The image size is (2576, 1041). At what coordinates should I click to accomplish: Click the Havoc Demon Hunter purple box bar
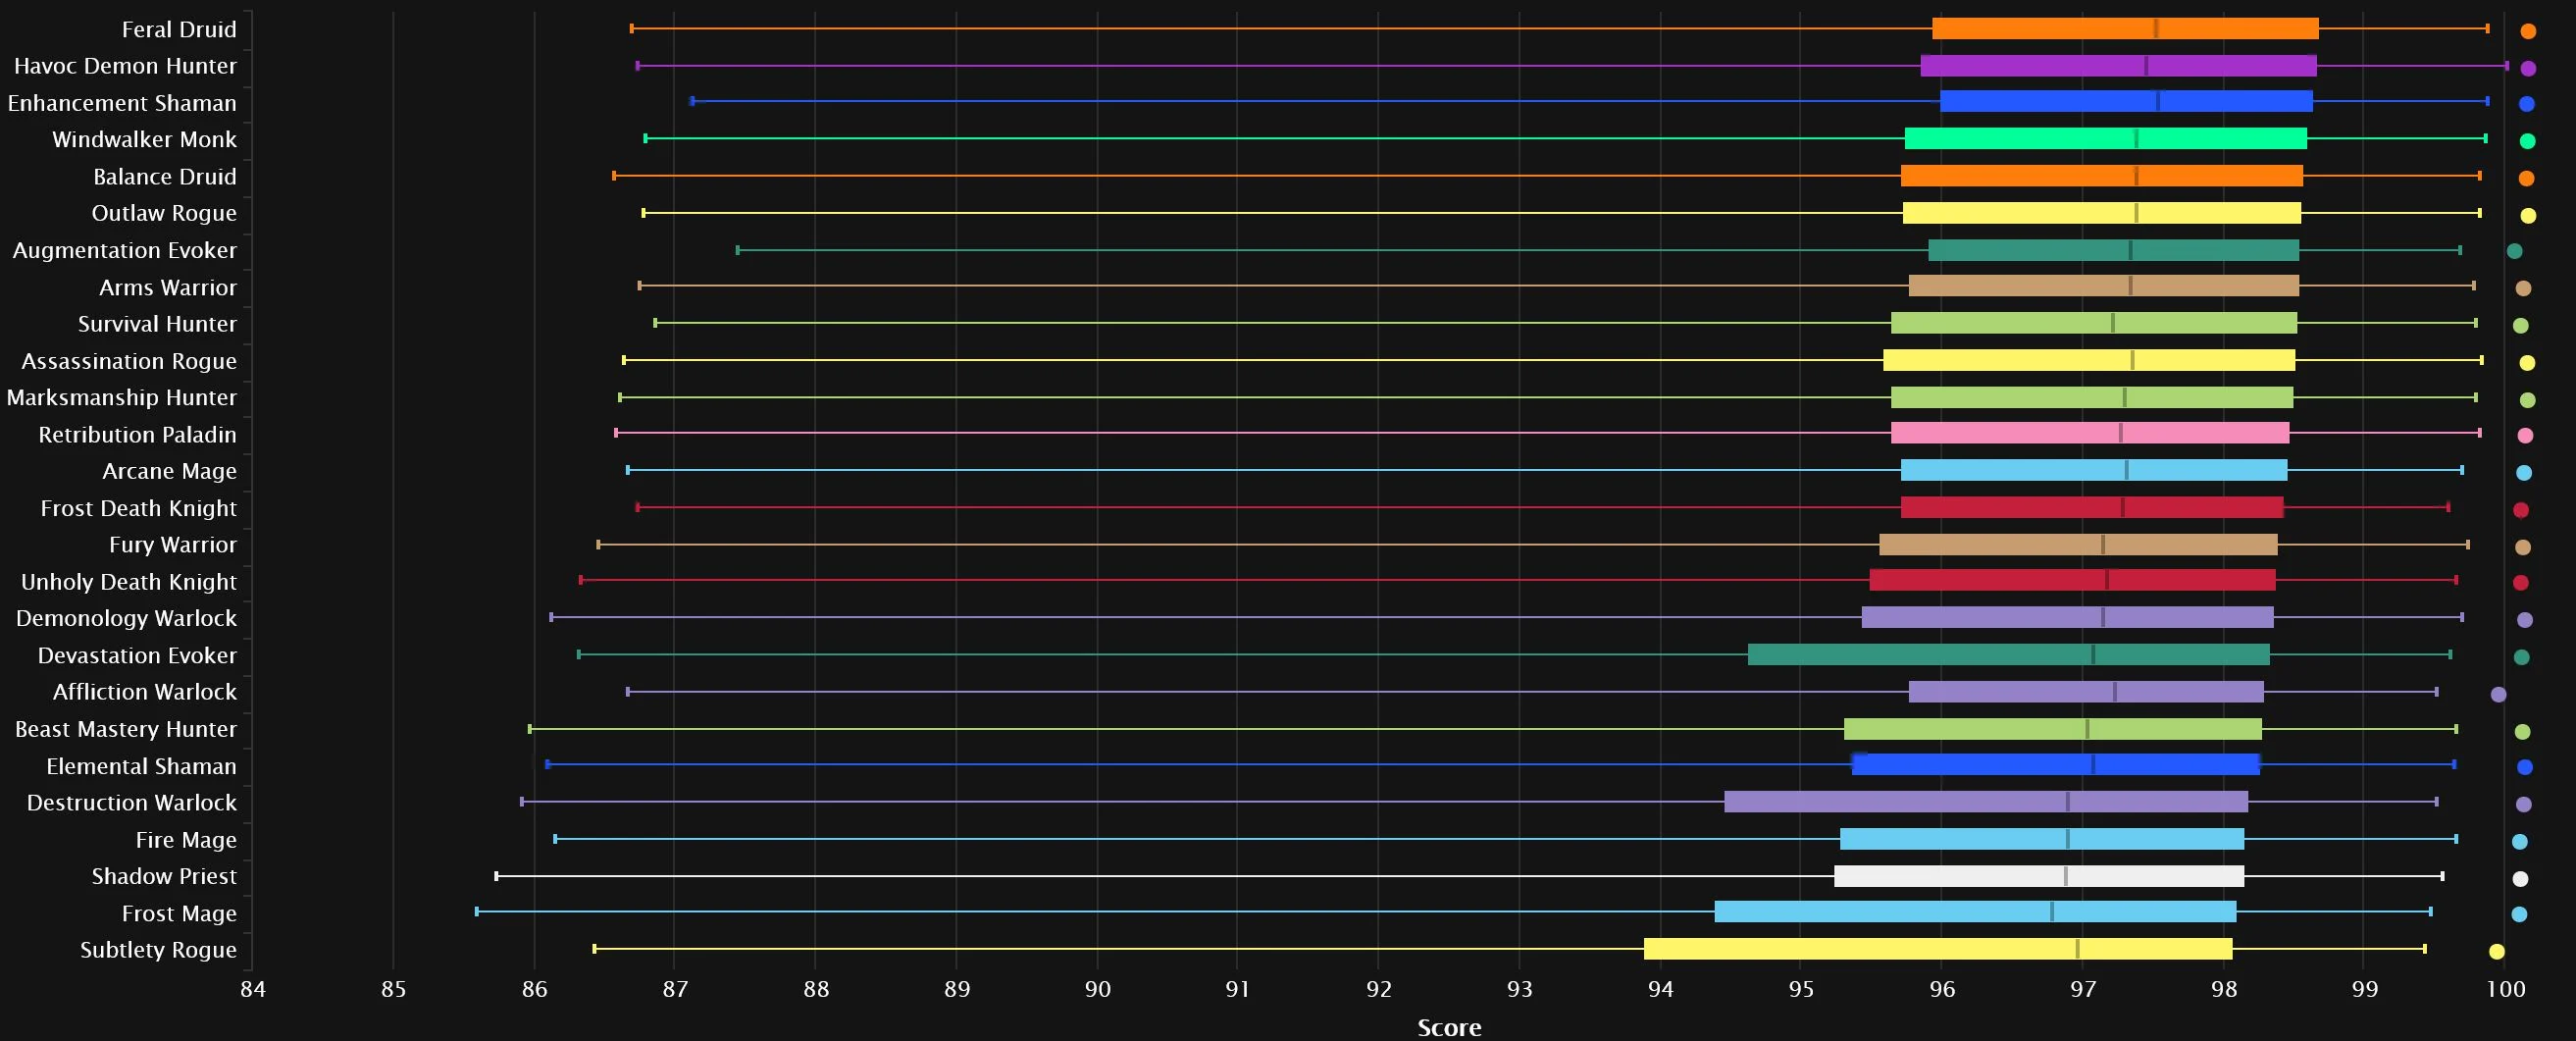(2118, 66)
